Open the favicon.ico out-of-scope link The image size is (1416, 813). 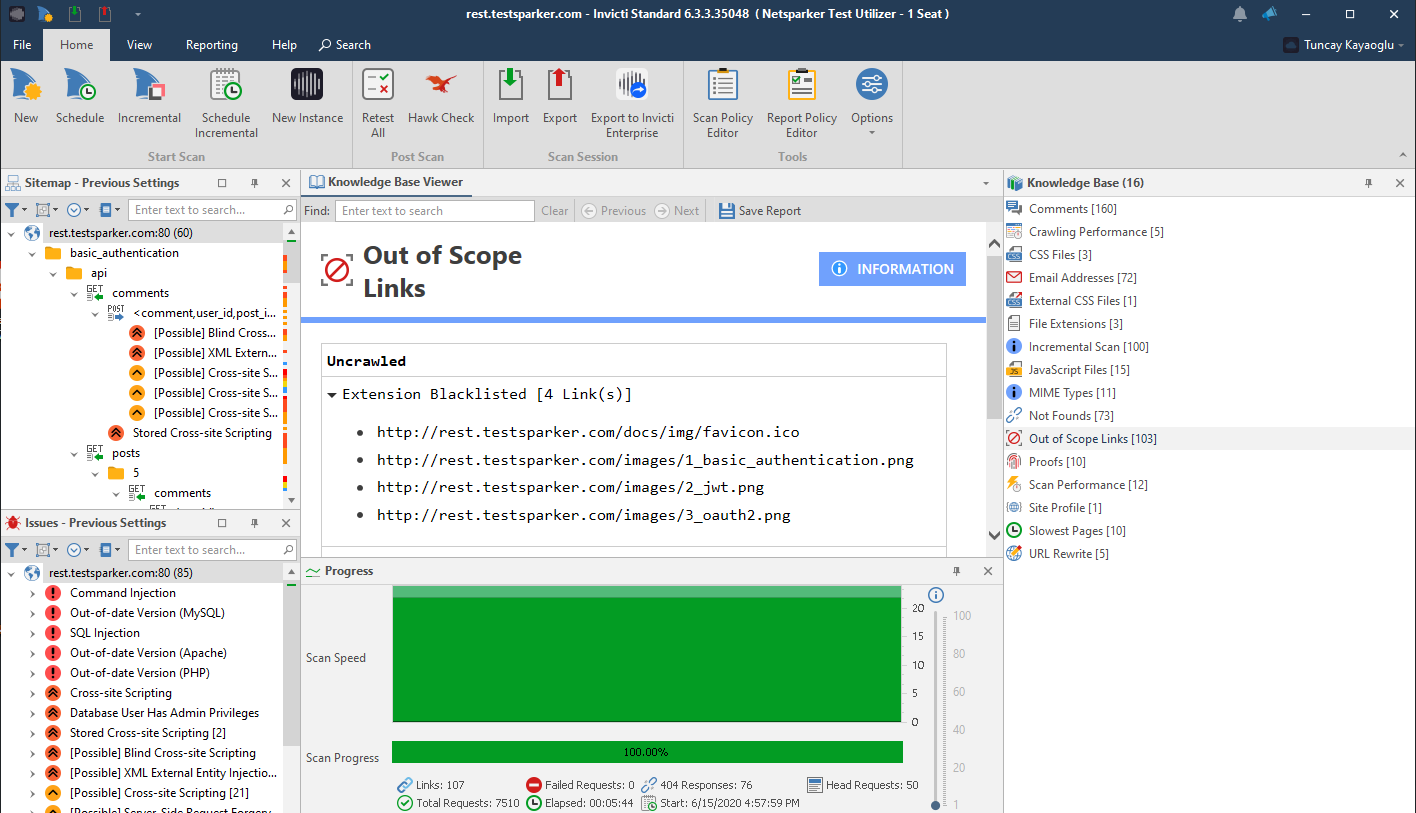click(588, 433)
